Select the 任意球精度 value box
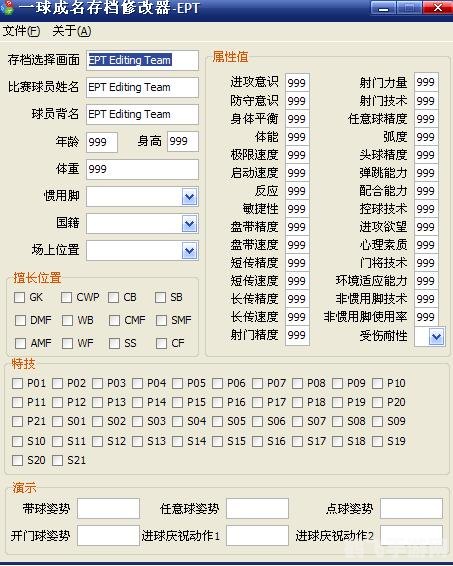 coord(426,119)
